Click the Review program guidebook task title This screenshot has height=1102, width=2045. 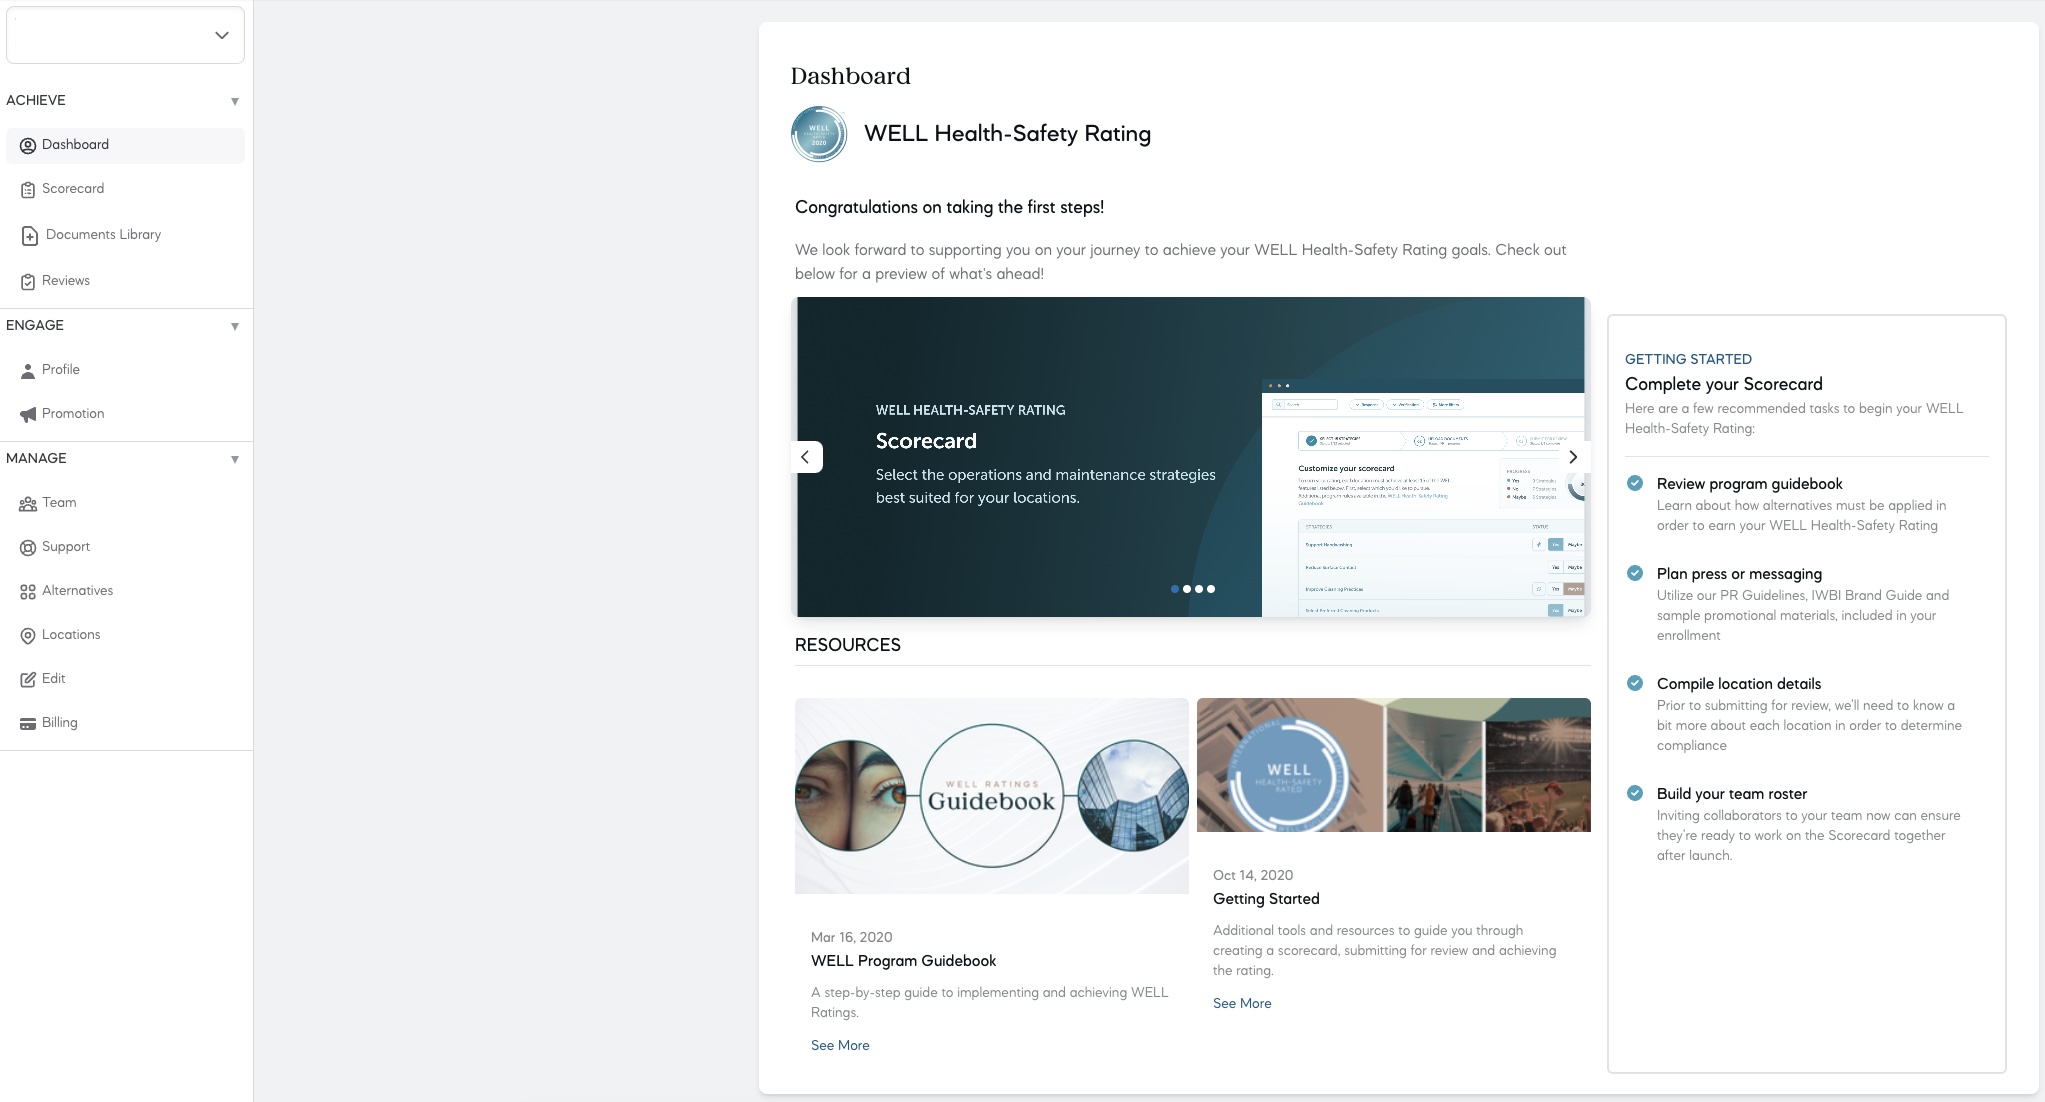click(1749, 484)
